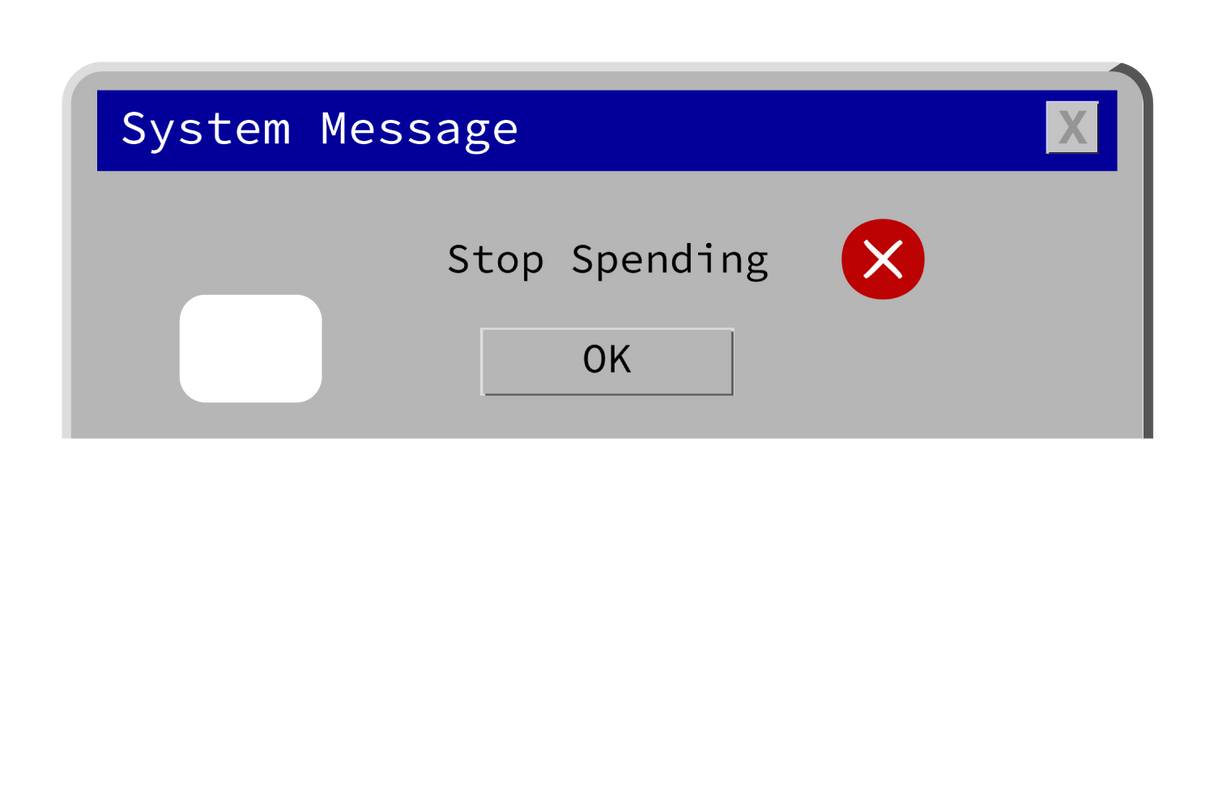Select the blank white box beside the OK button
Image resolution: width=1214 pixels, height=809 pixels.
click(x=251, y=349)
